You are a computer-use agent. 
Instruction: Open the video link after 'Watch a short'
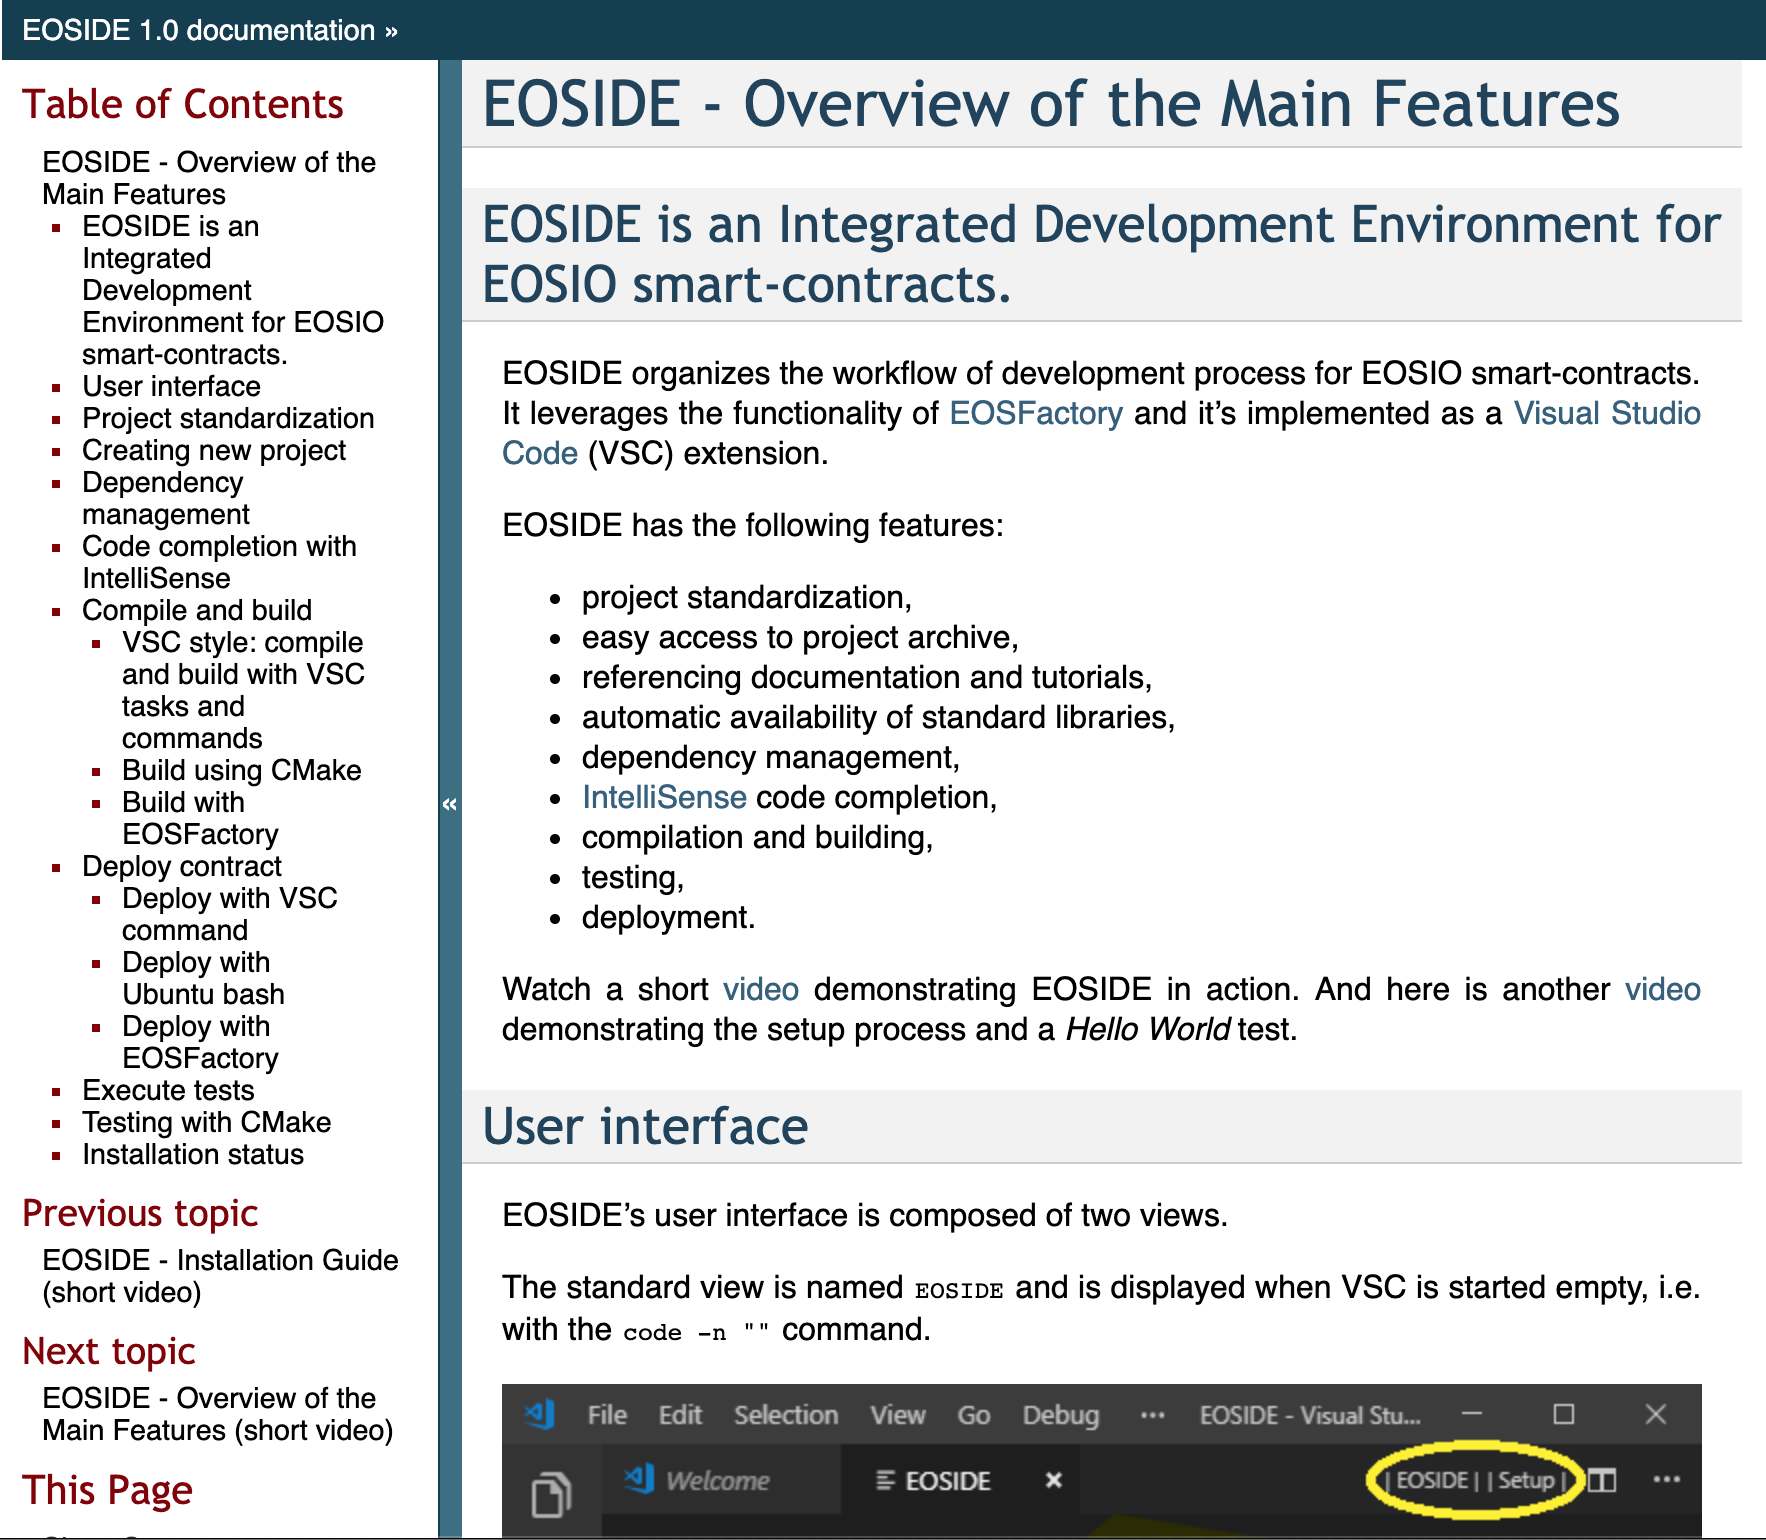[761, 989]
